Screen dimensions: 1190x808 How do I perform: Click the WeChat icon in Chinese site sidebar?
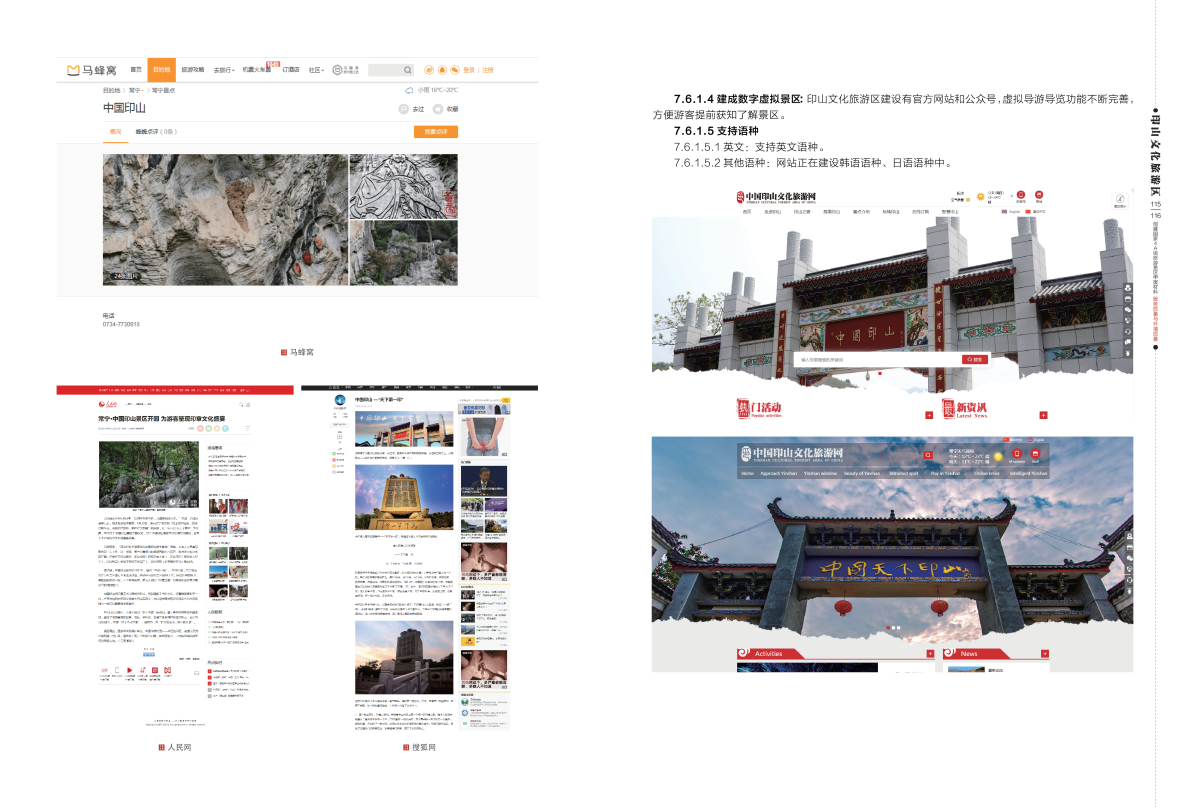point(1128,310)
